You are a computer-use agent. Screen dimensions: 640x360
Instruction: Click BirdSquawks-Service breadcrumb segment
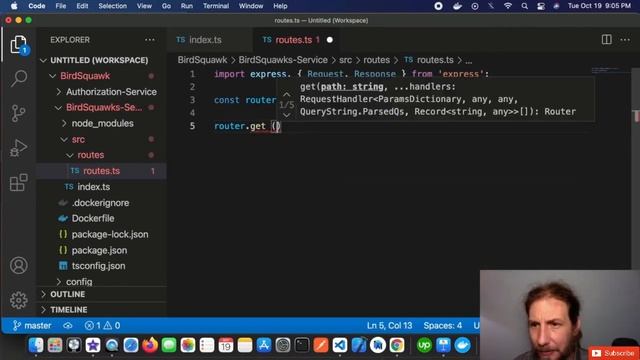click(x=283, y=60)
